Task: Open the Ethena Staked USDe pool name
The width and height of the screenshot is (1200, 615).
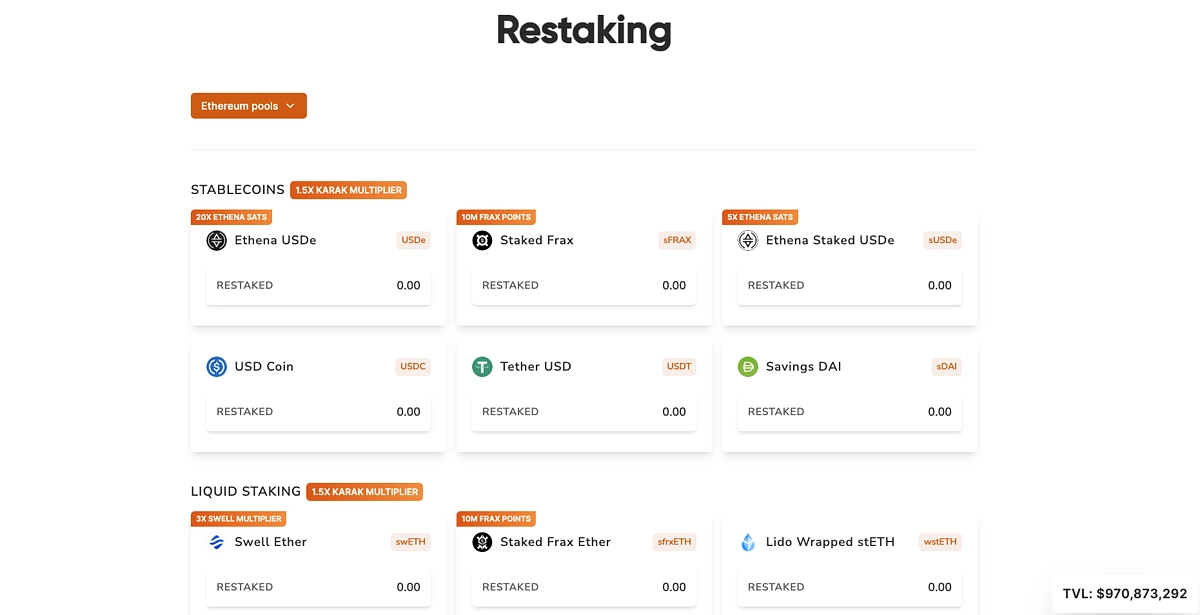Action: tap(830, 240)
